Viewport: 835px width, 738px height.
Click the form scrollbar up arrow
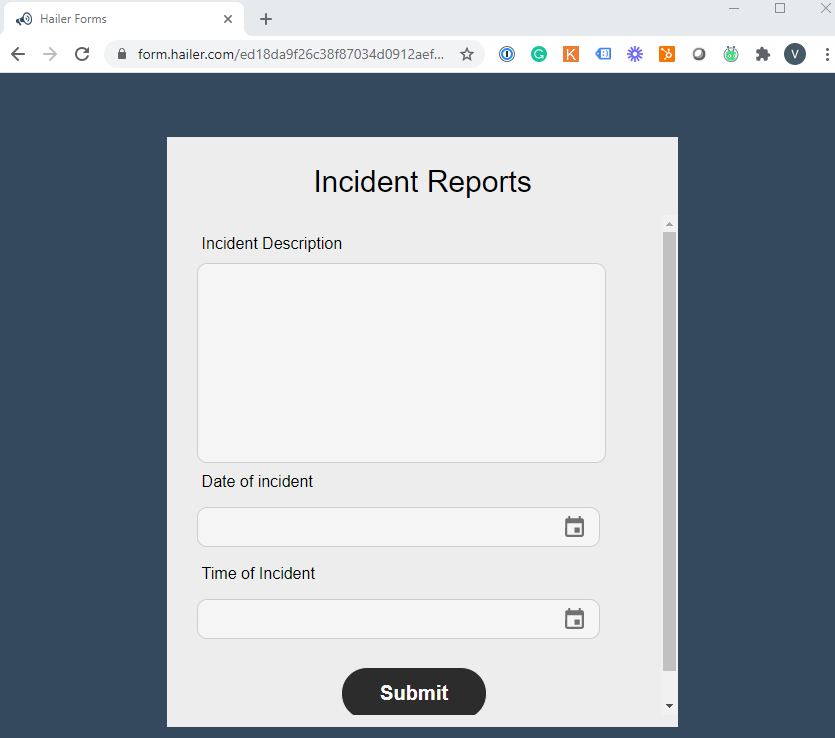click(669, 224)
